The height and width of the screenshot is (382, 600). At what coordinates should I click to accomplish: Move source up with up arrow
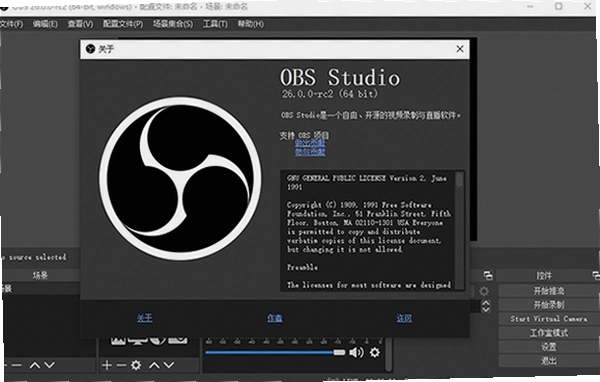[154, 365]
